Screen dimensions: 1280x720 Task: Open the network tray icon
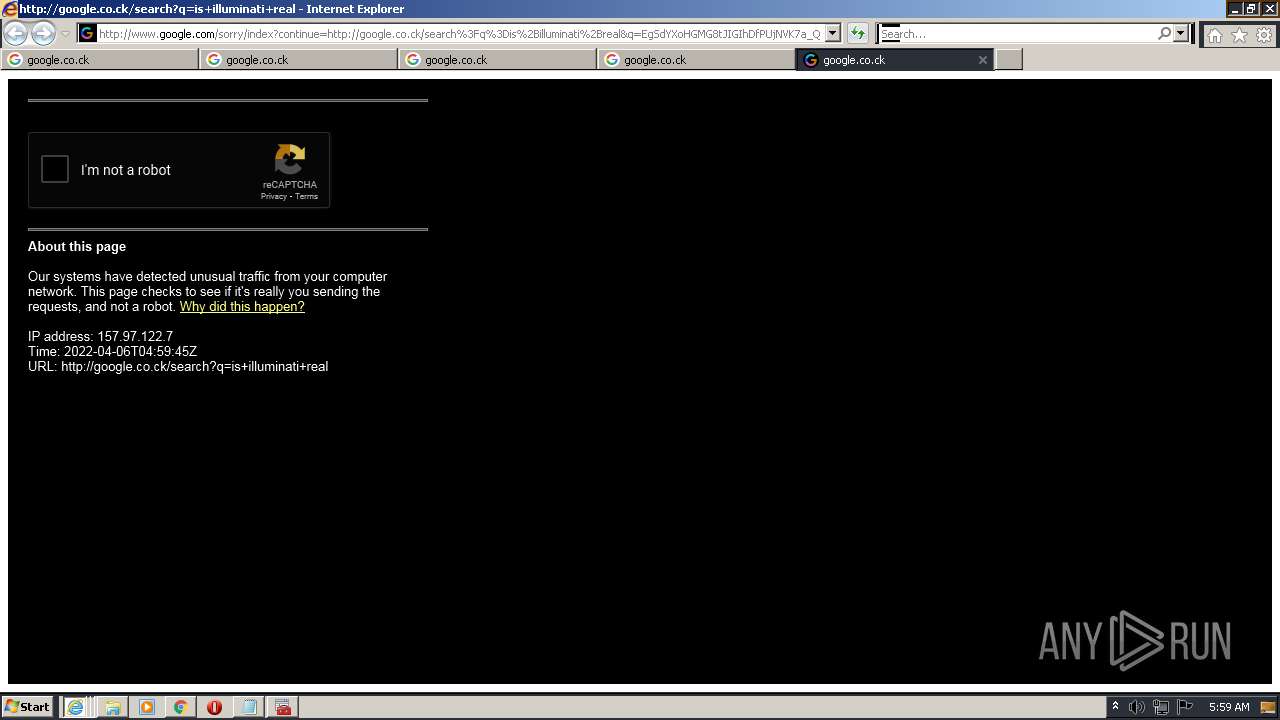(x=1161, y=707)
